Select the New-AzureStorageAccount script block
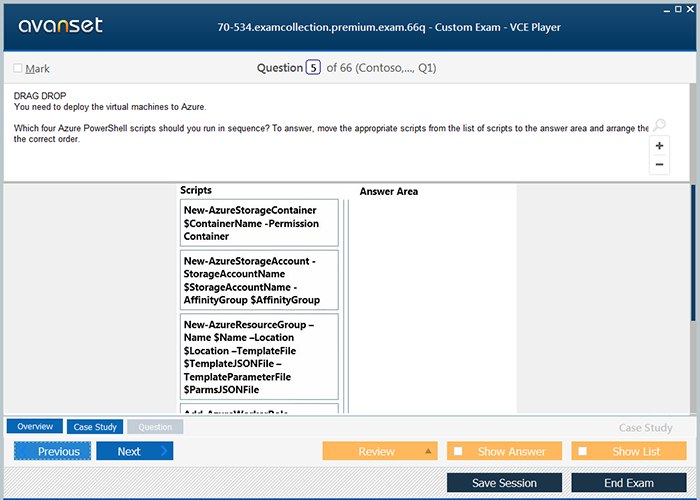Image resolution: width=700 pixels, height=500 pixels. pos(259,280)
